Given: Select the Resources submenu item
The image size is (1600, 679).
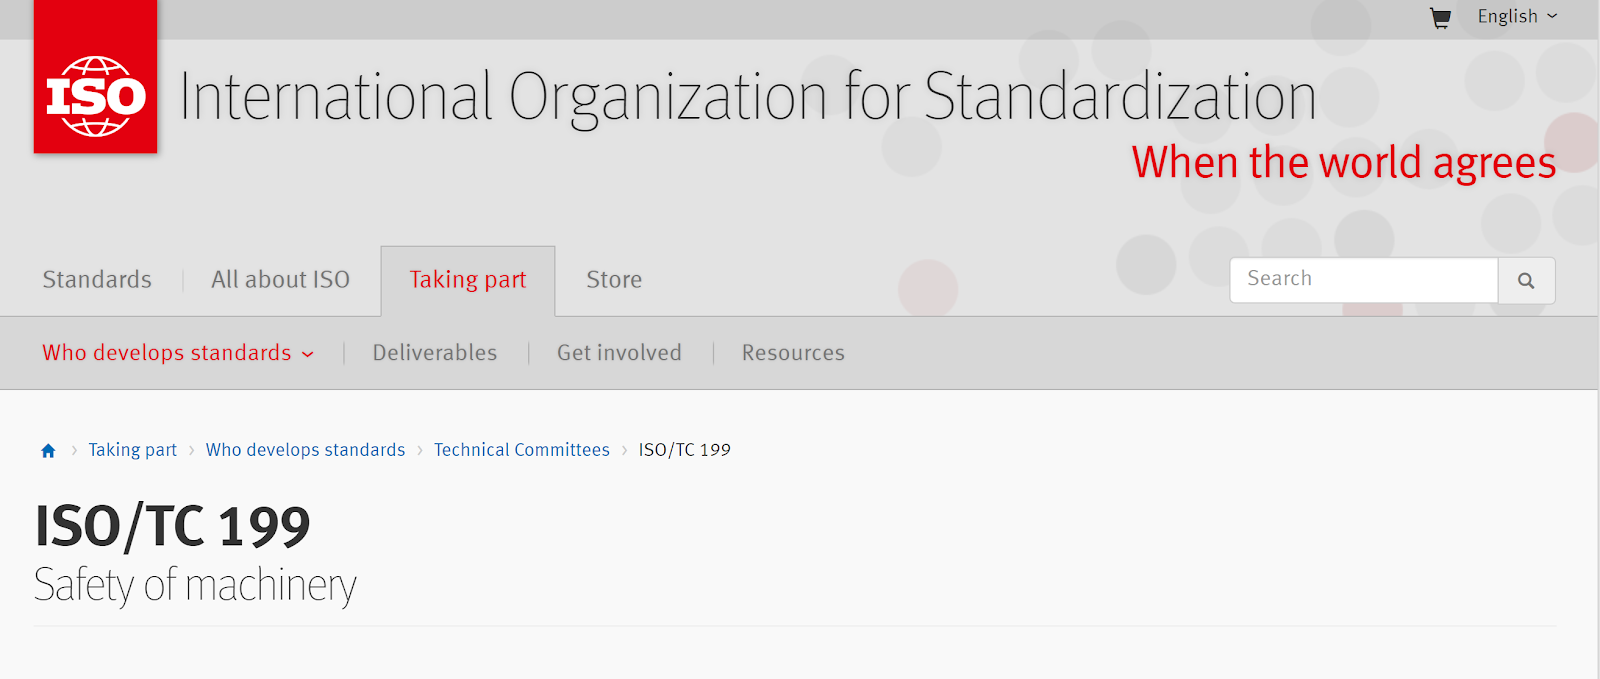Looking at the screenshot, I should (793, 353).
